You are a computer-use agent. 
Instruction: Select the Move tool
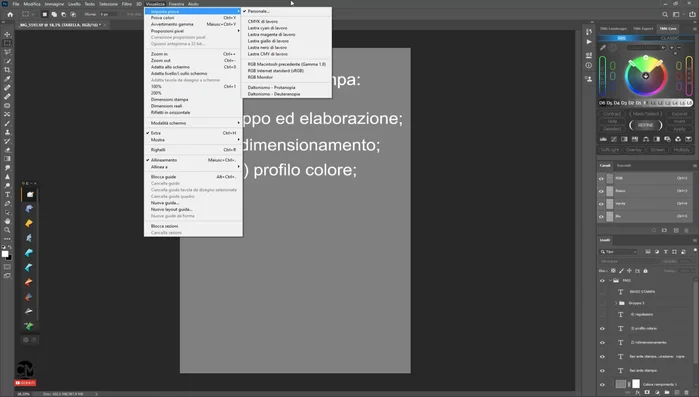click(x=7, y=34)
